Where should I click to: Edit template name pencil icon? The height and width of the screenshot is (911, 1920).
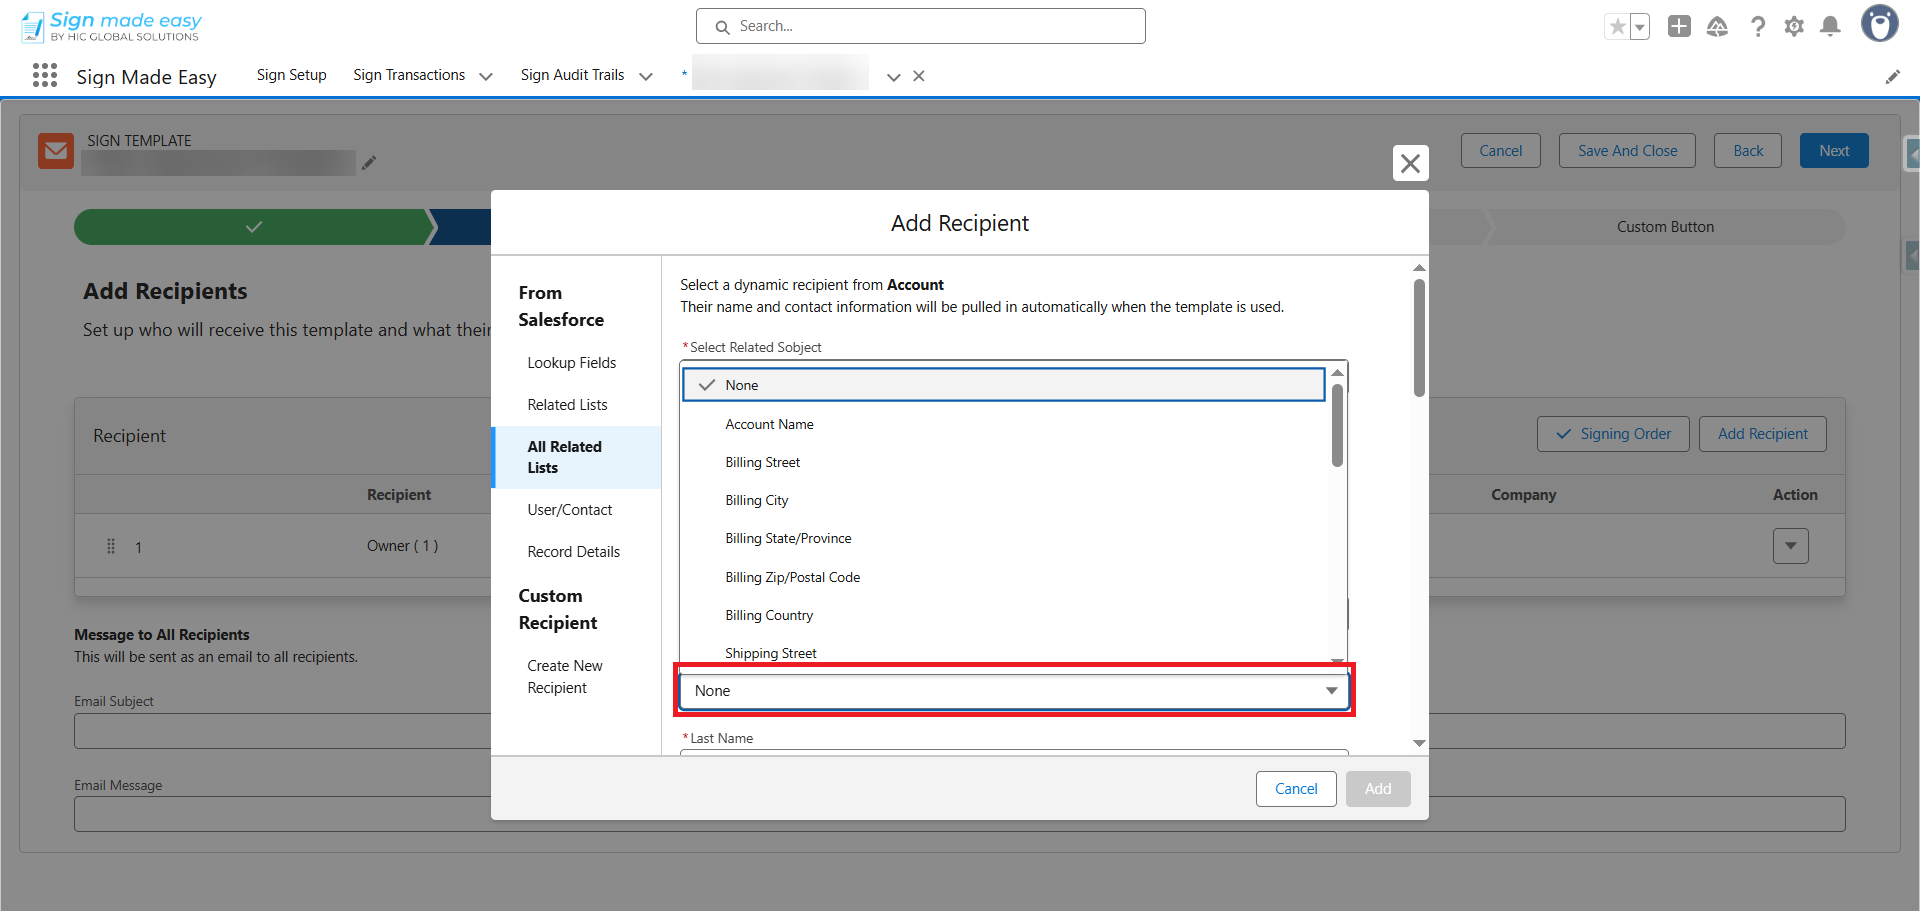369,163
